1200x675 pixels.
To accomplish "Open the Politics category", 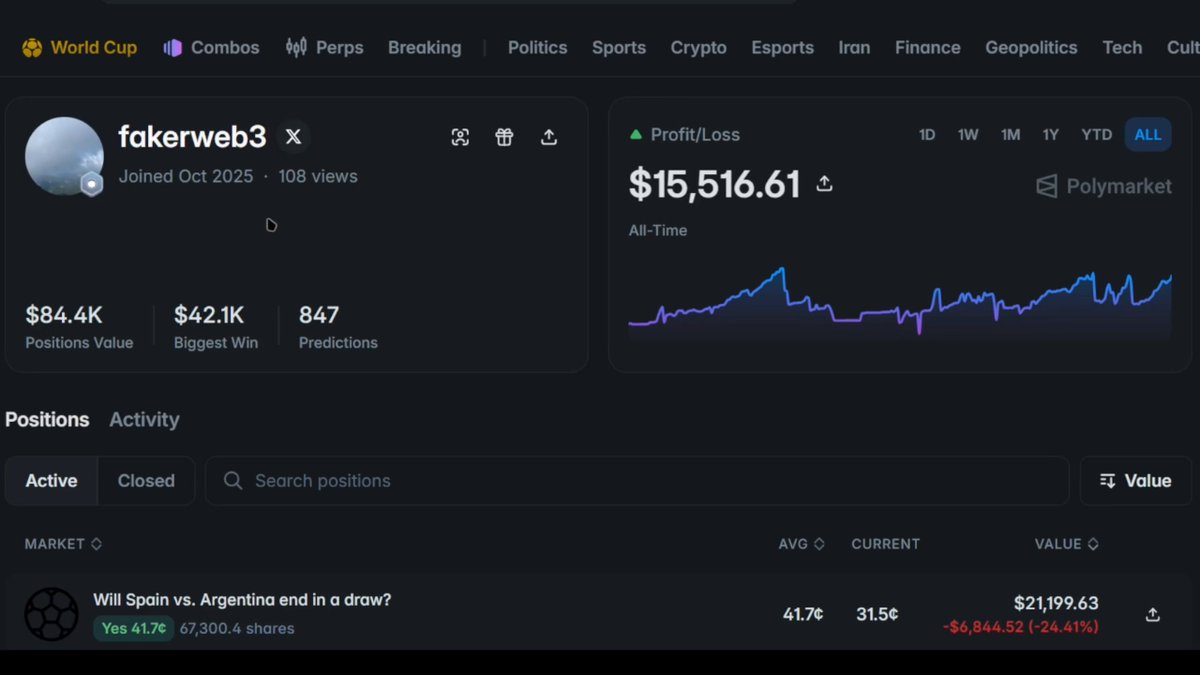I will click(537, 48).
